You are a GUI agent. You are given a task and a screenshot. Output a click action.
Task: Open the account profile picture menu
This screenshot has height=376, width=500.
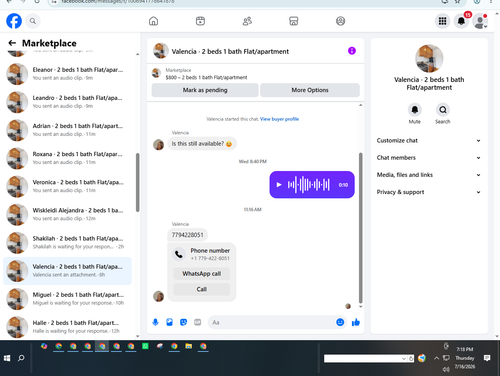point(480,21)
